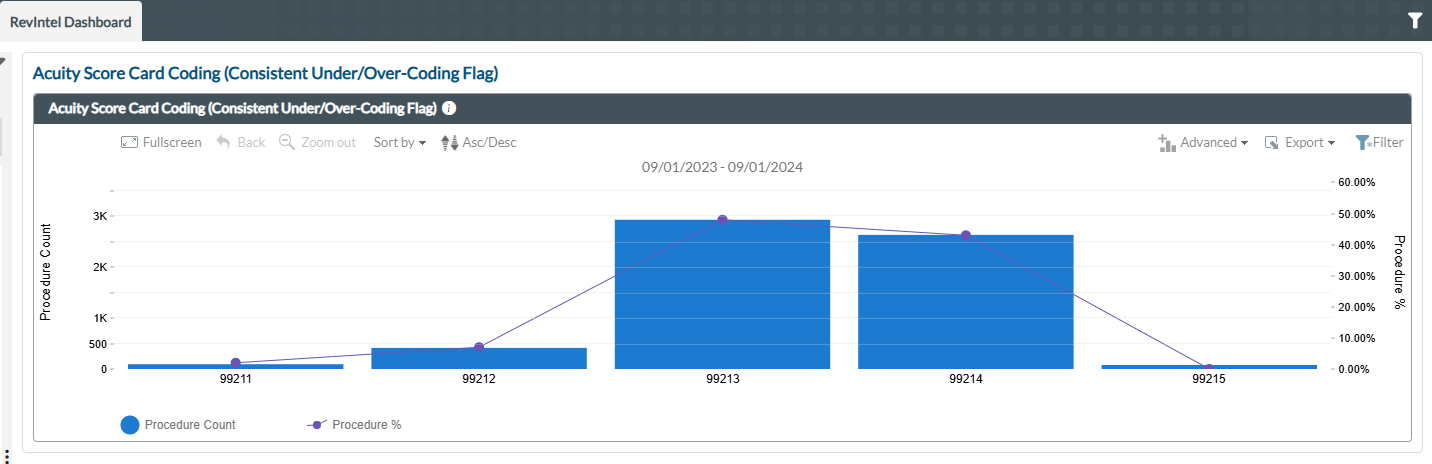Open the chart in Fullscreen mode
The height and width of the screenshot is (464, 1432).
pos(161,143)
